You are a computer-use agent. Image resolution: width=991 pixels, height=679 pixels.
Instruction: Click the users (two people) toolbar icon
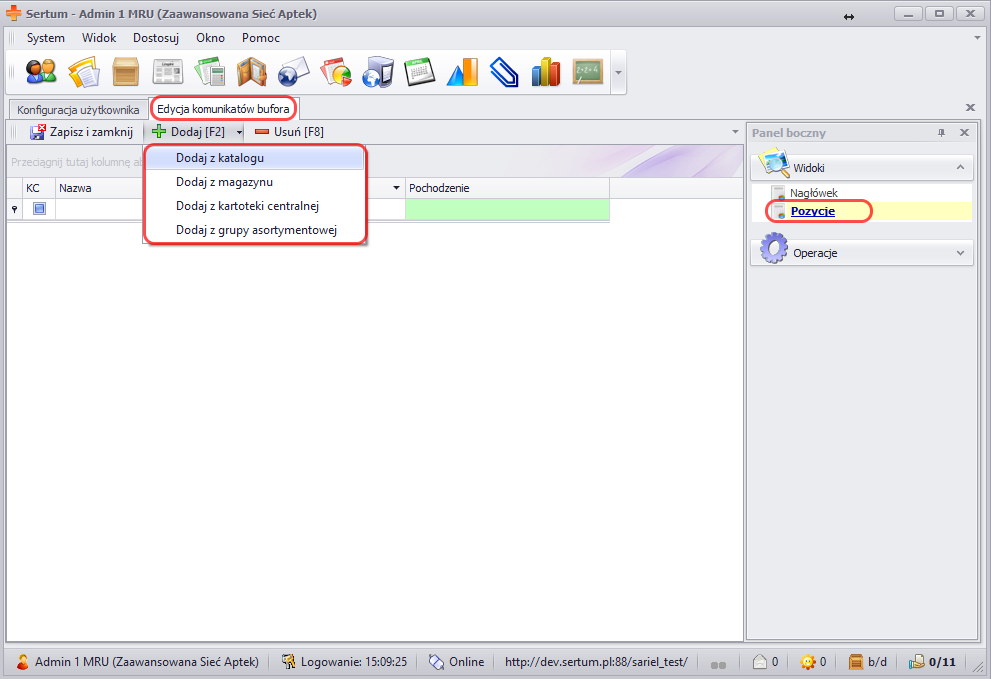click(x=41, y=72)
